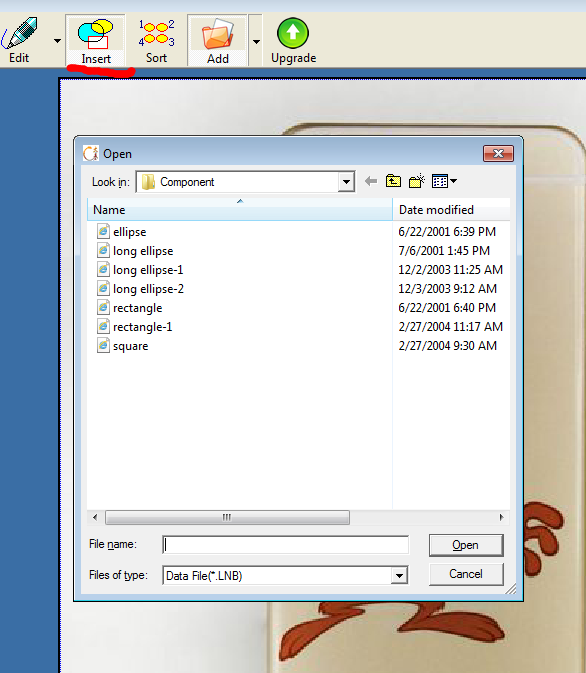This screenshot has height=673, width=586.
Task: Open the Insert shapes tool
Action: point(95,40)
